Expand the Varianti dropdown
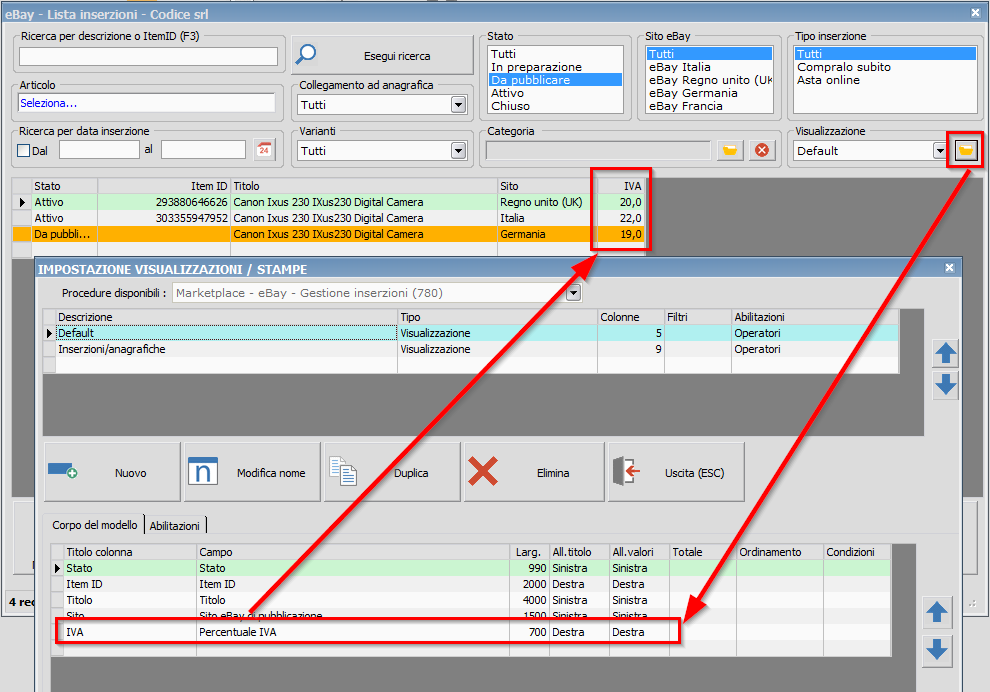This screenshot has height=692, width=990. [458, 151]
